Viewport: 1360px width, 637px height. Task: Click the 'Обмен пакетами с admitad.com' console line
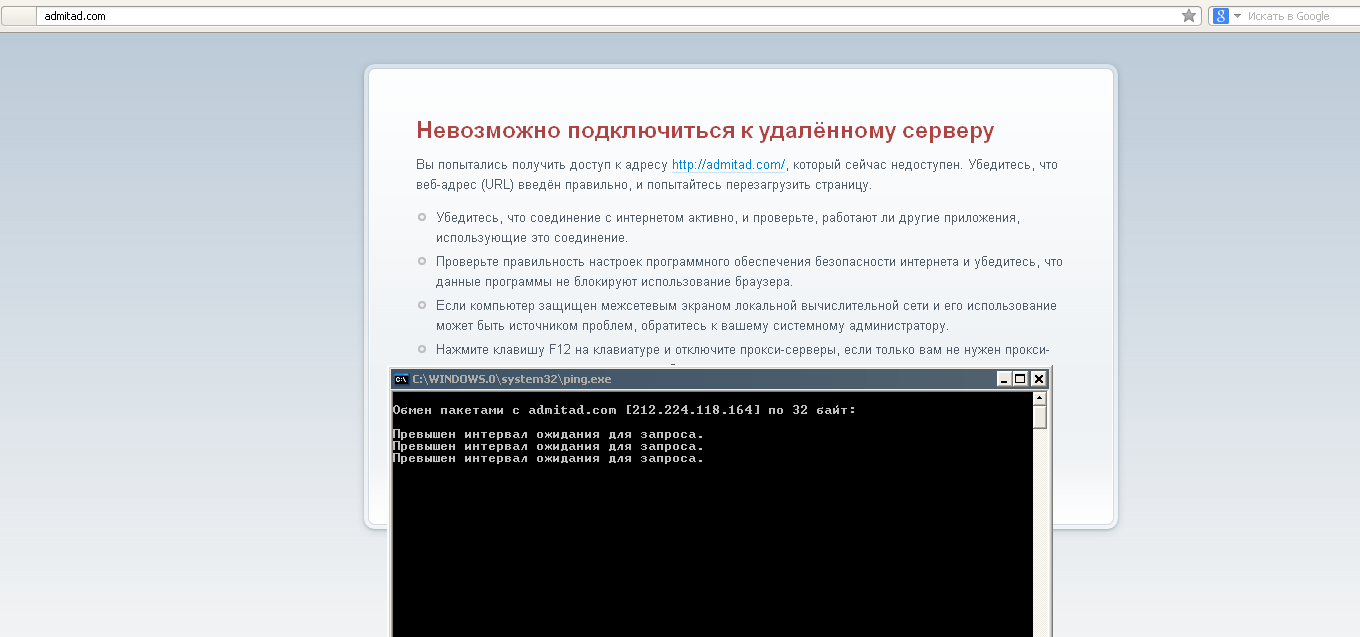coord(625,410)
